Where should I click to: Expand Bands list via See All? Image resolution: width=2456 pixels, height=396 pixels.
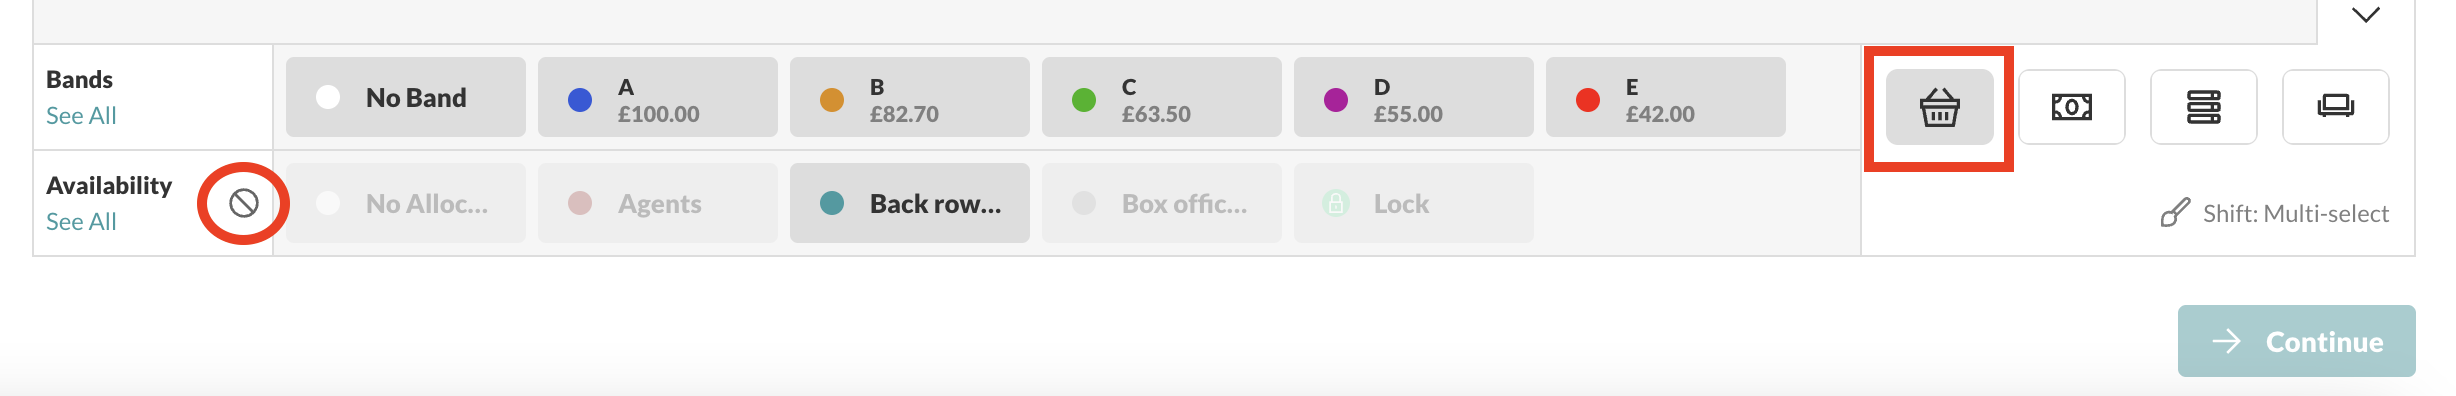pyautogui.click(x=81, y=116)
